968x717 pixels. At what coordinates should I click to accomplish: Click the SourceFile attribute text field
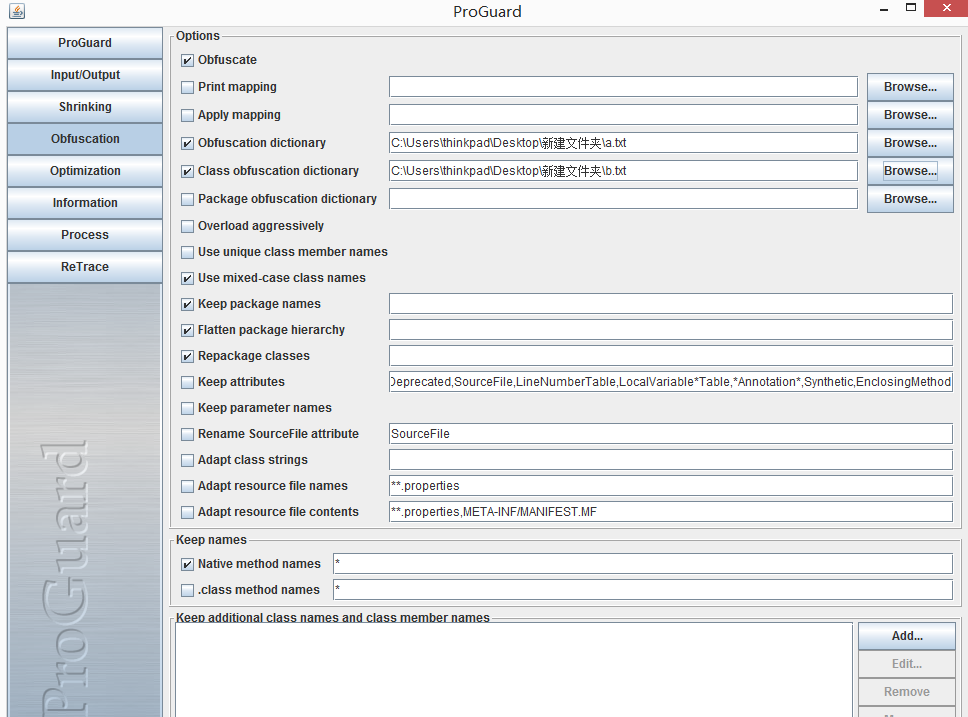click(671, 434)
